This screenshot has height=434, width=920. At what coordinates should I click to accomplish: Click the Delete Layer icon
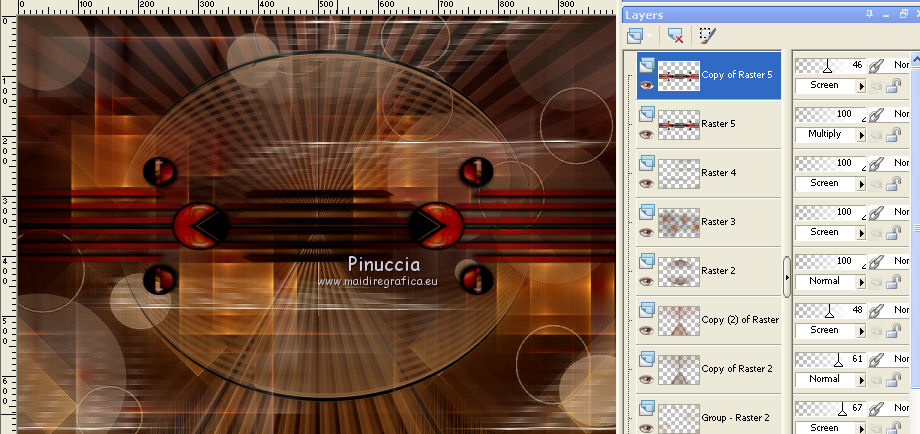pyautogui.click(x=675, y=36)
